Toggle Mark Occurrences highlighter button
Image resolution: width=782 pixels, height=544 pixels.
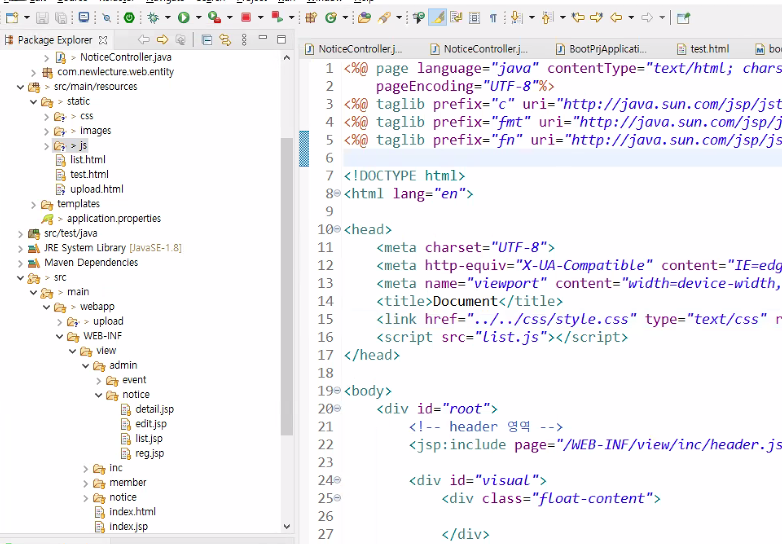tap(437, 18)
